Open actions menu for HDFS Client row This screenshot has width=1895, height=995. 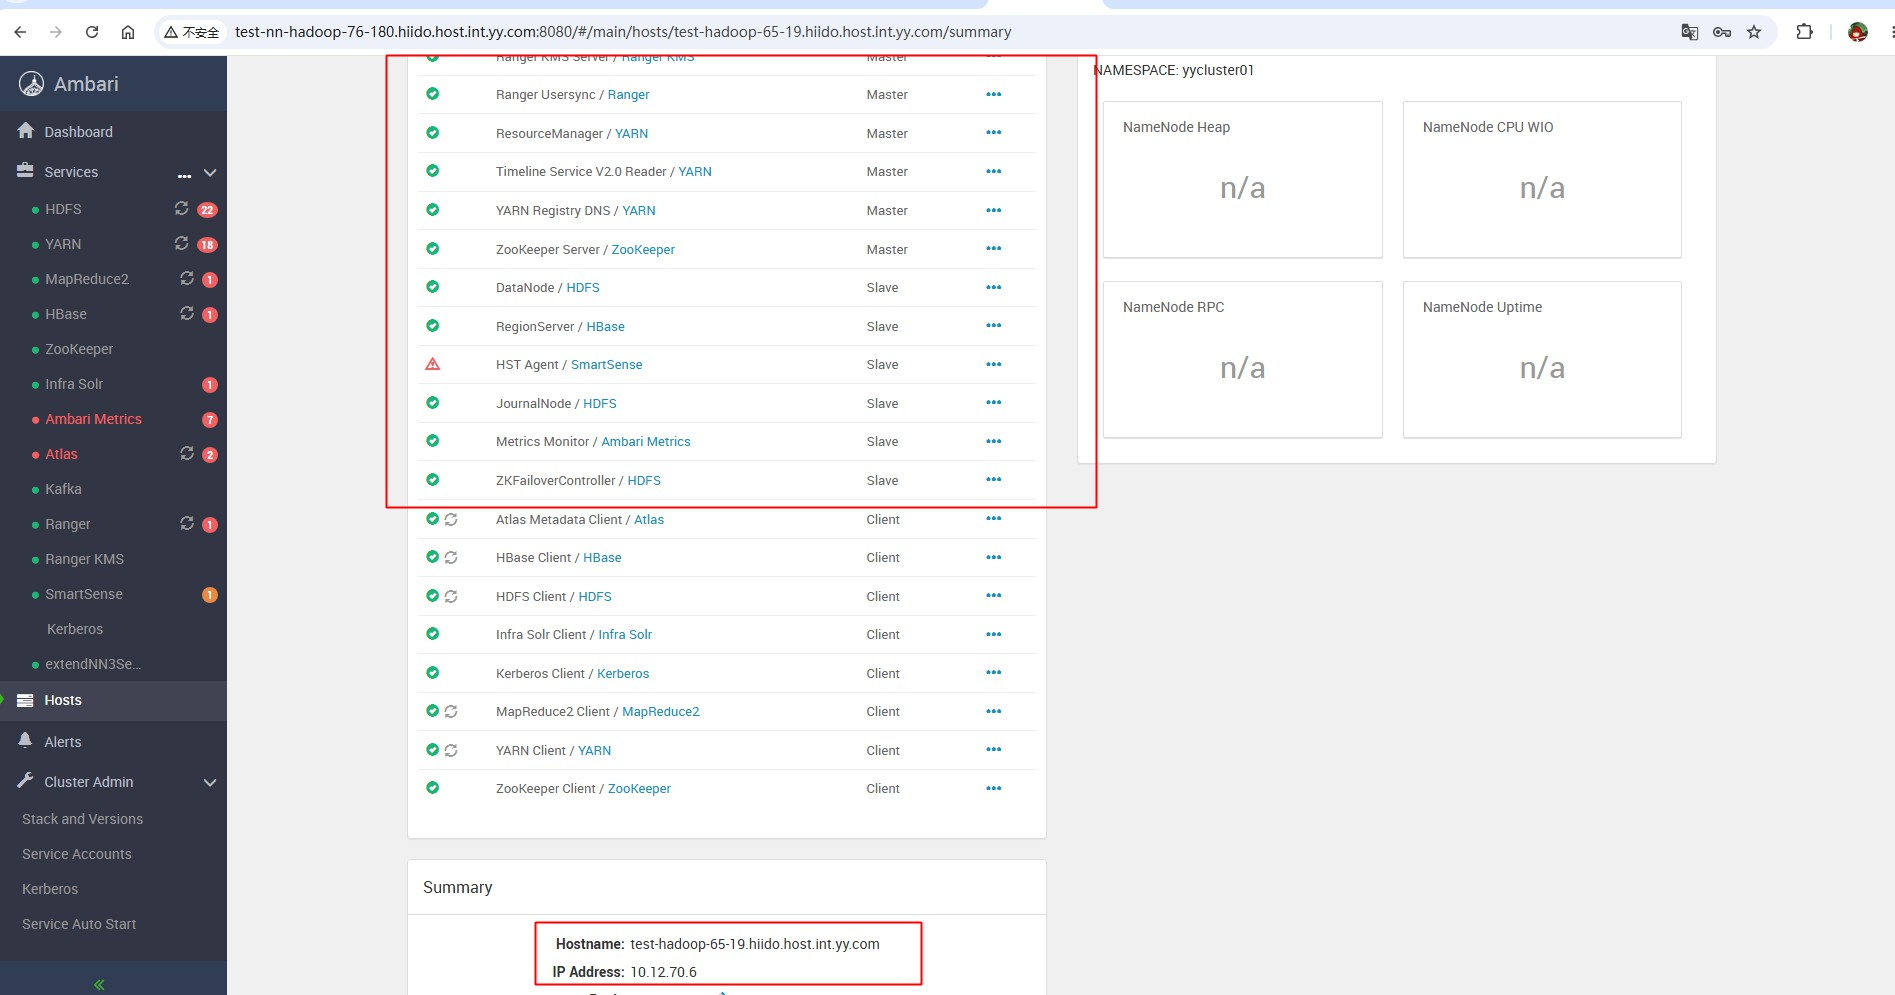pyautogui.click(x=993, y=596)
